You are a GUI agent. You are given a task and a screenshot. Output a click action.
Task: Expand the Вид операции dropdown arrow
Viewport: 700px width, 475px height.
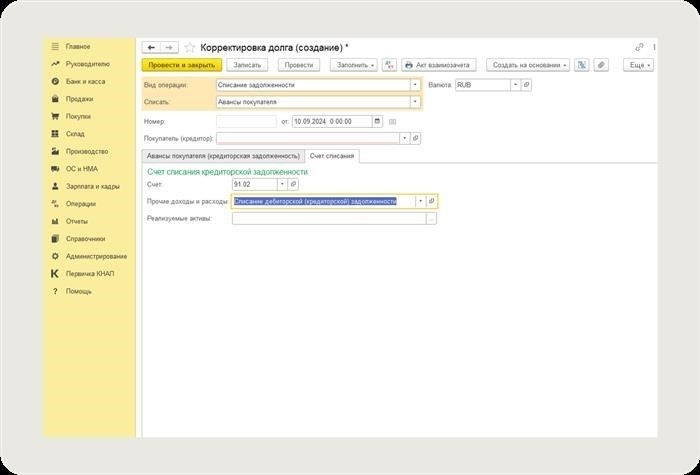(415, 85)
